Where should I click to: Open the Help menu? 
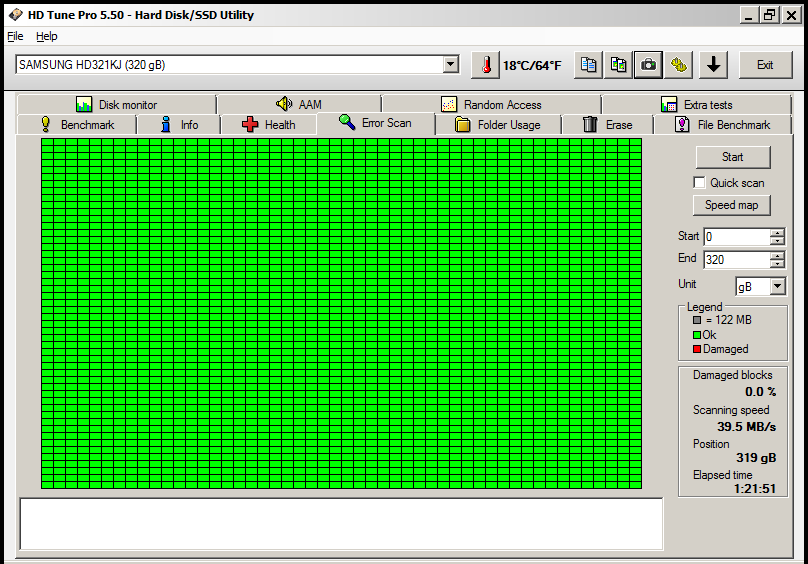point(46,36)
